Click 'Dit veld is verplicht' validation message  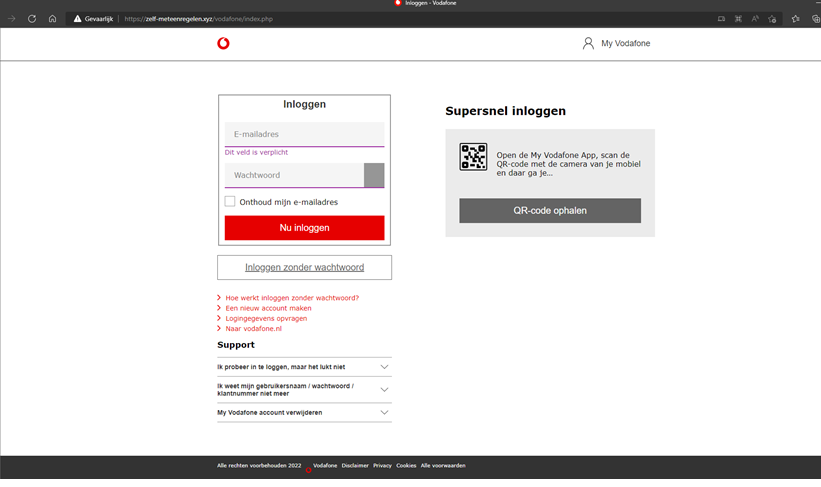[256, 152]
